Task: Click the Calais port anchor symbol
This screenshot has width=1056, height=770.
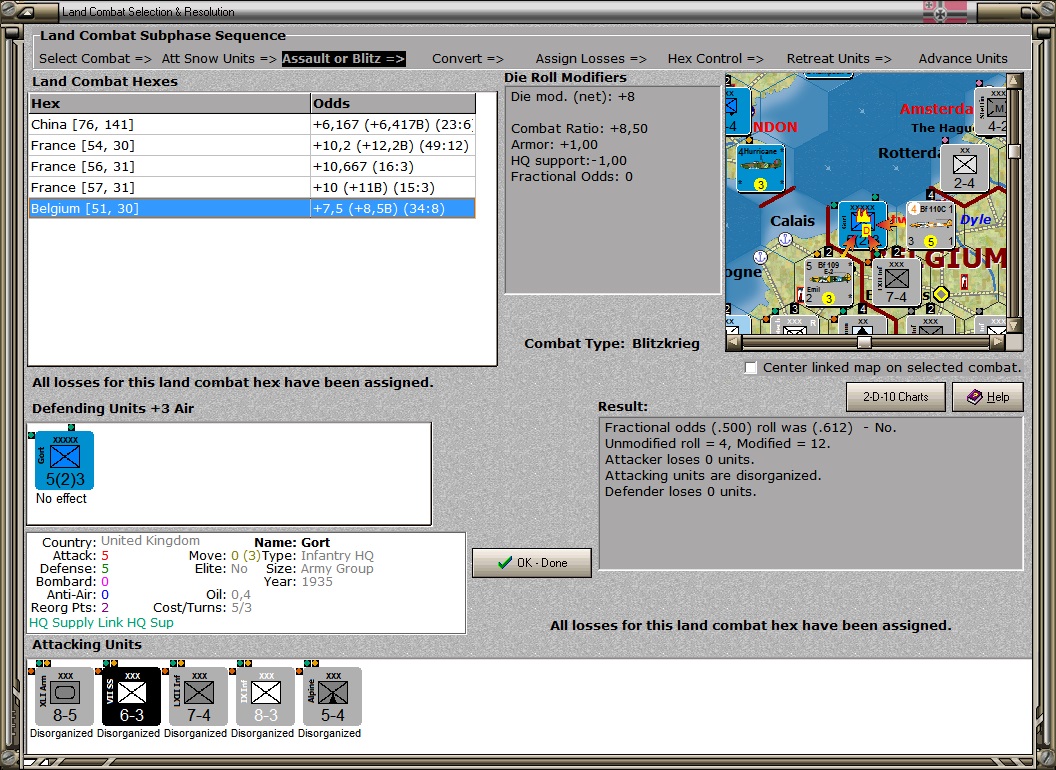Action: tap(785, 238)
